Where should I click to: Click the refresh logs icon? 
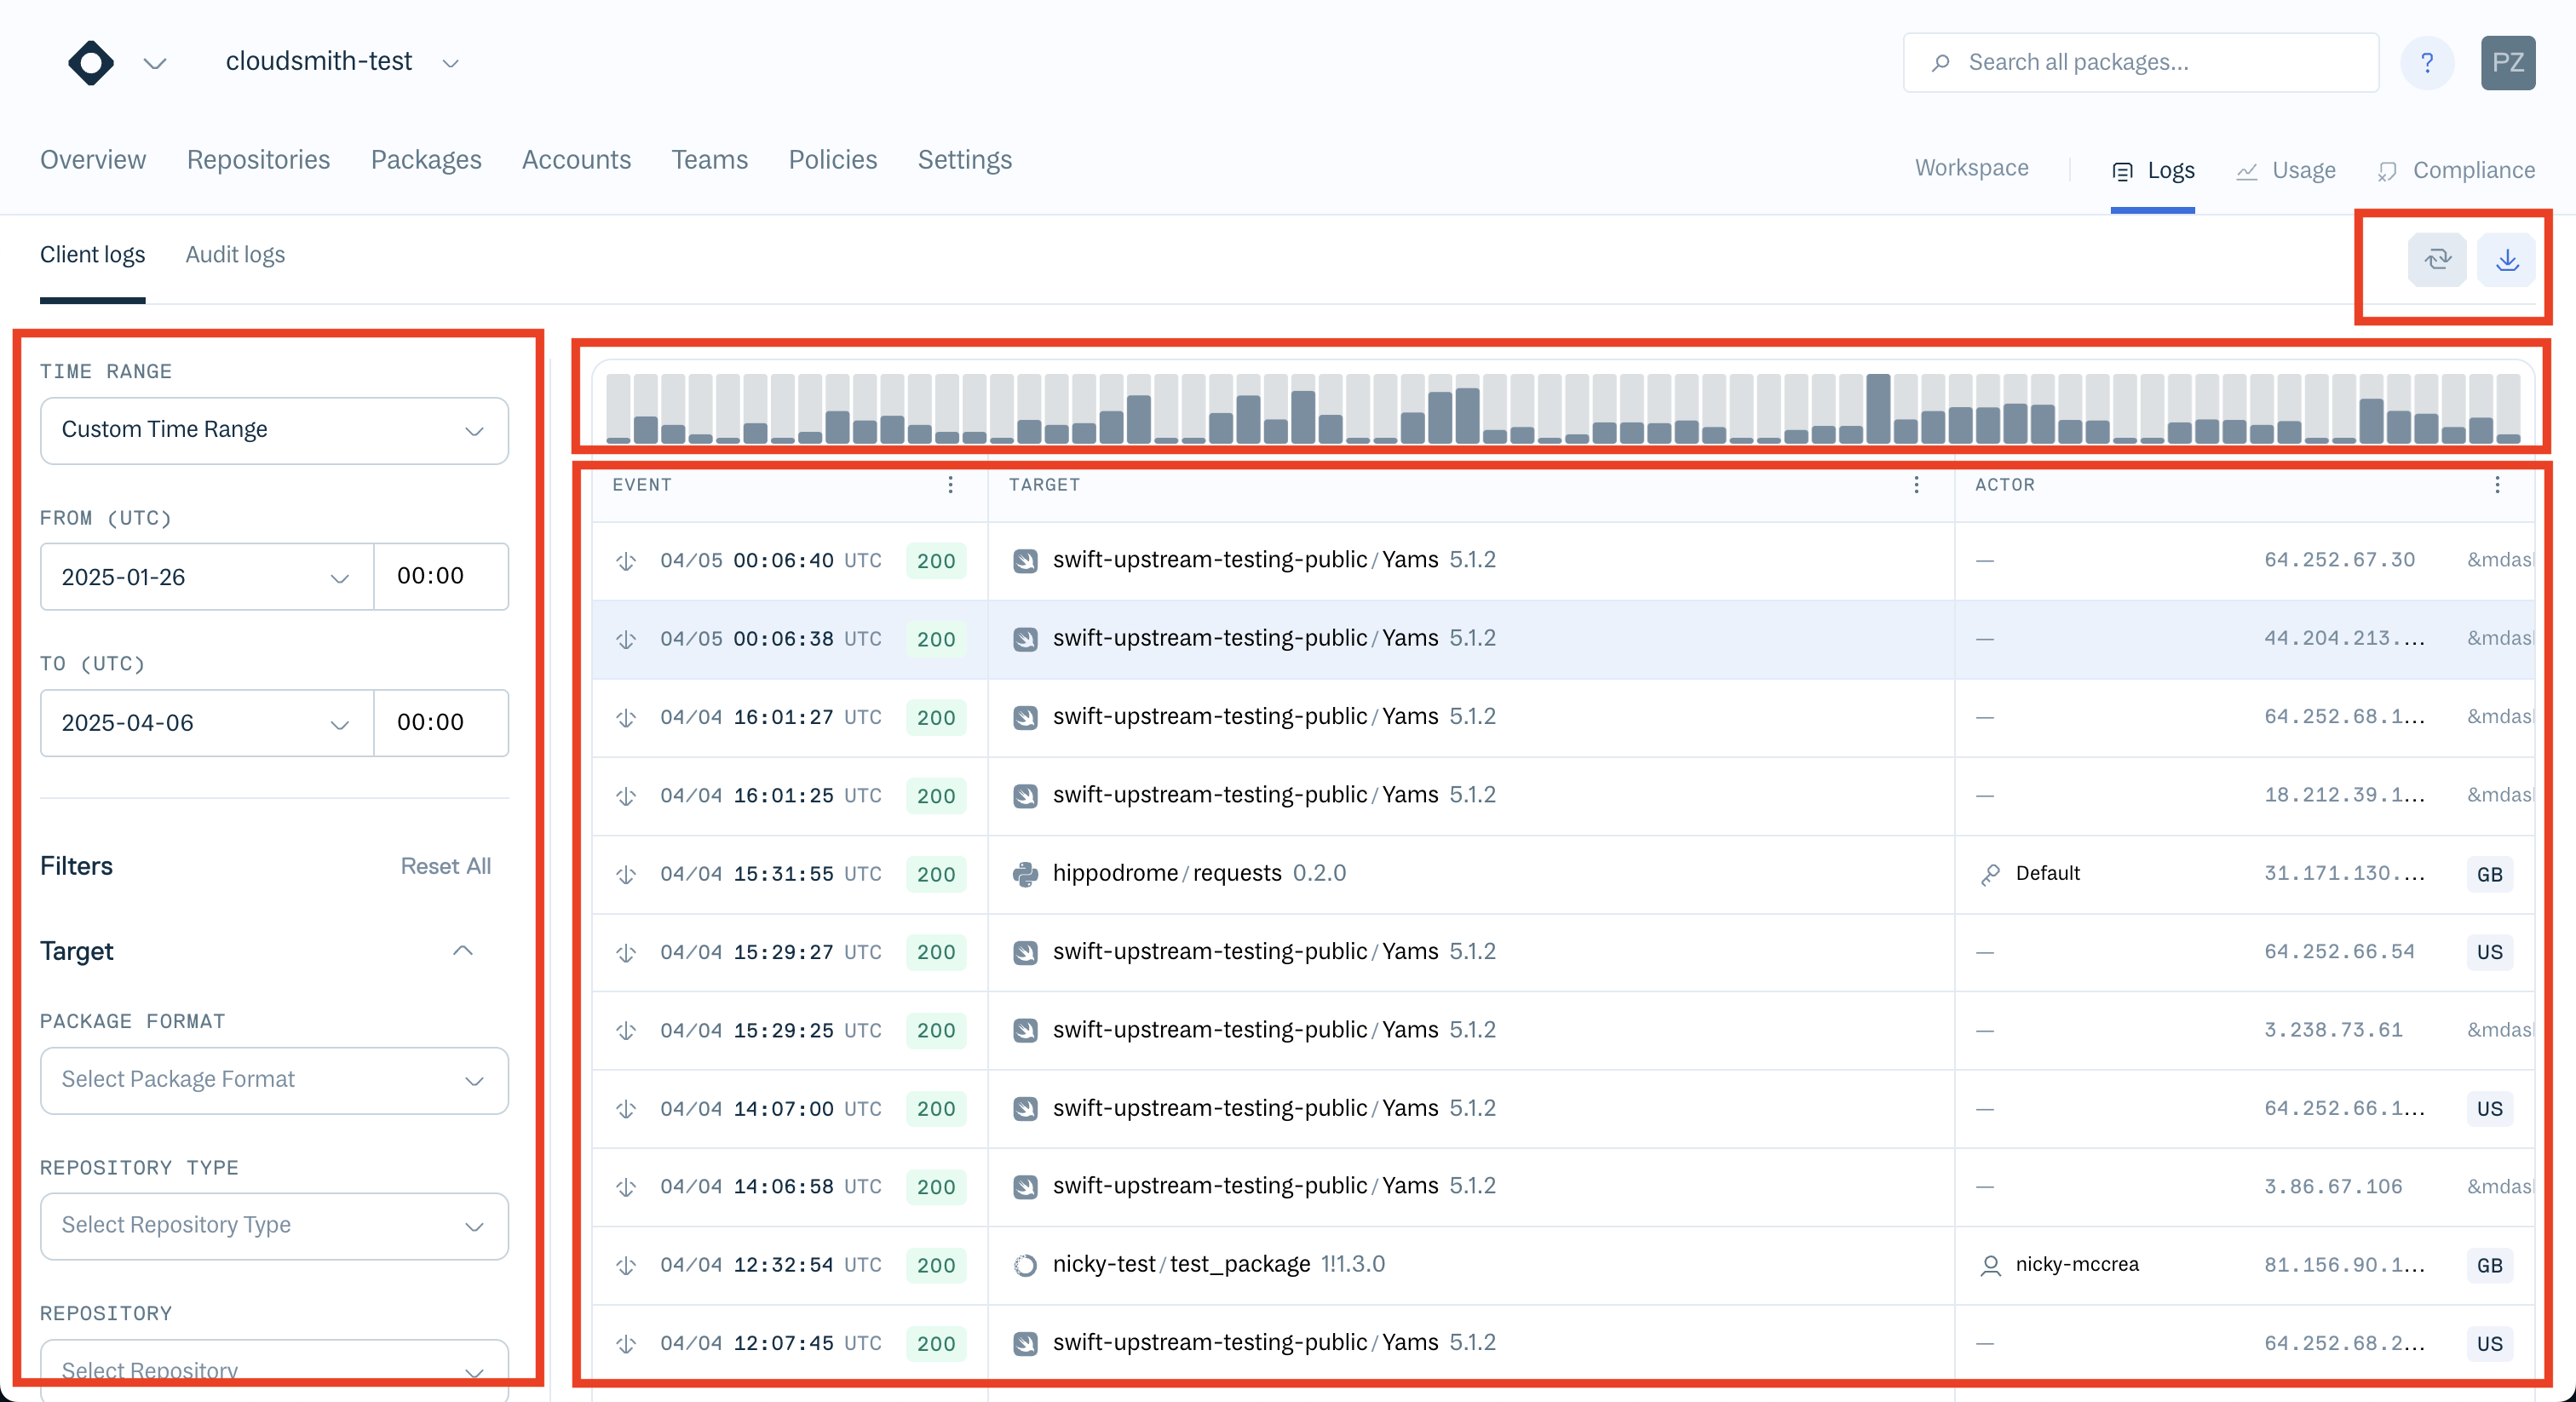(x=2437, y=260)
